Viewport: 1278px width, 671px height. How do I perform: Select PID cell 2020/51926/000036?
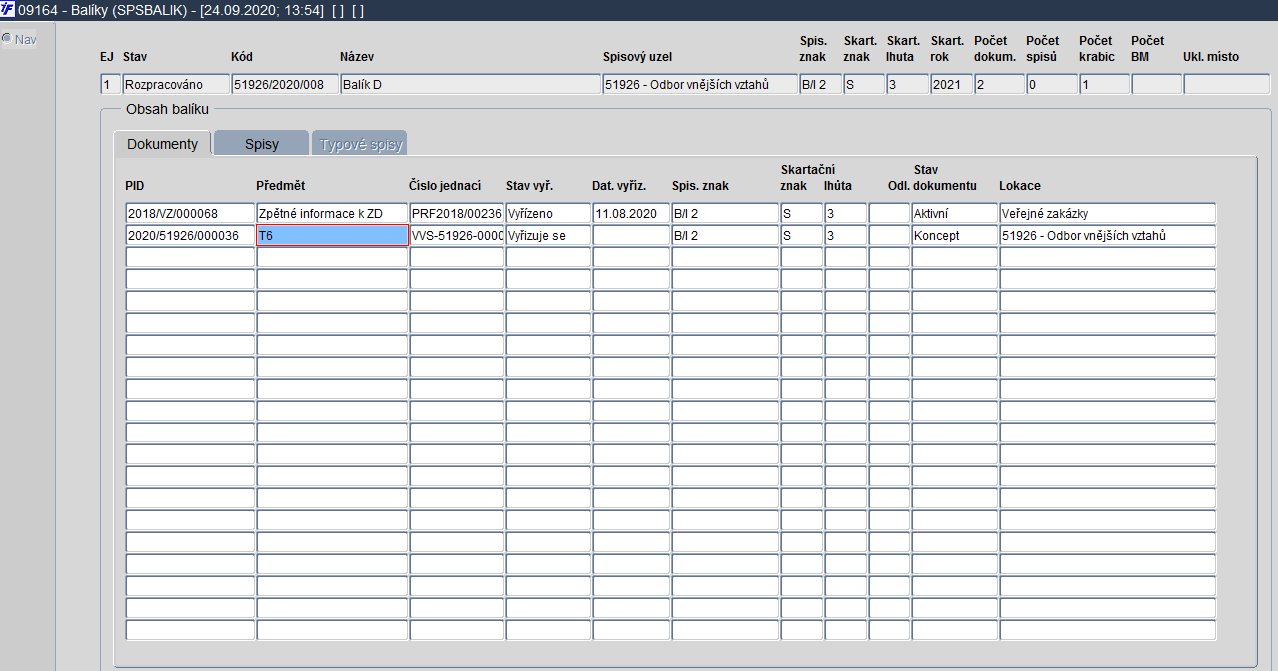click(x=190, y=235)
